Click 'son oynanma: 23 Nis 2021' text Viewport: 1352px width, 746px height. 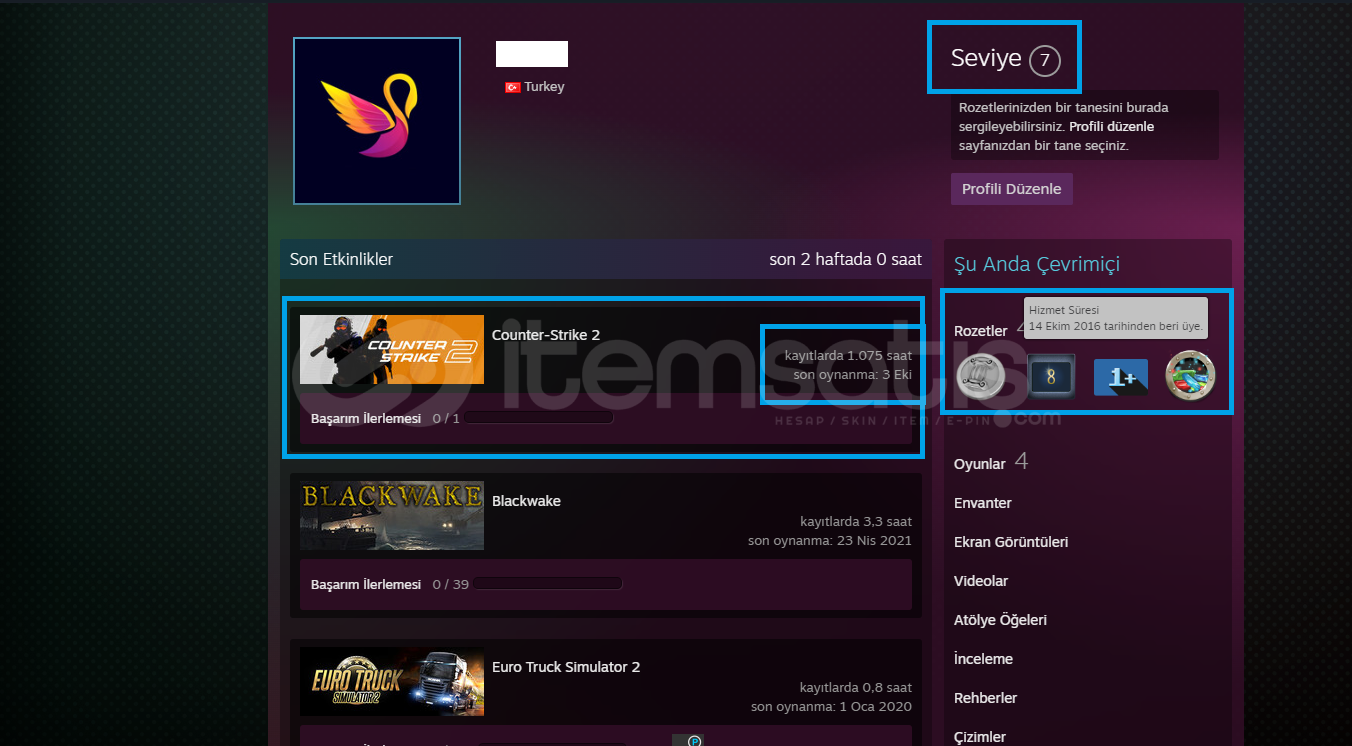coord(830,541)
